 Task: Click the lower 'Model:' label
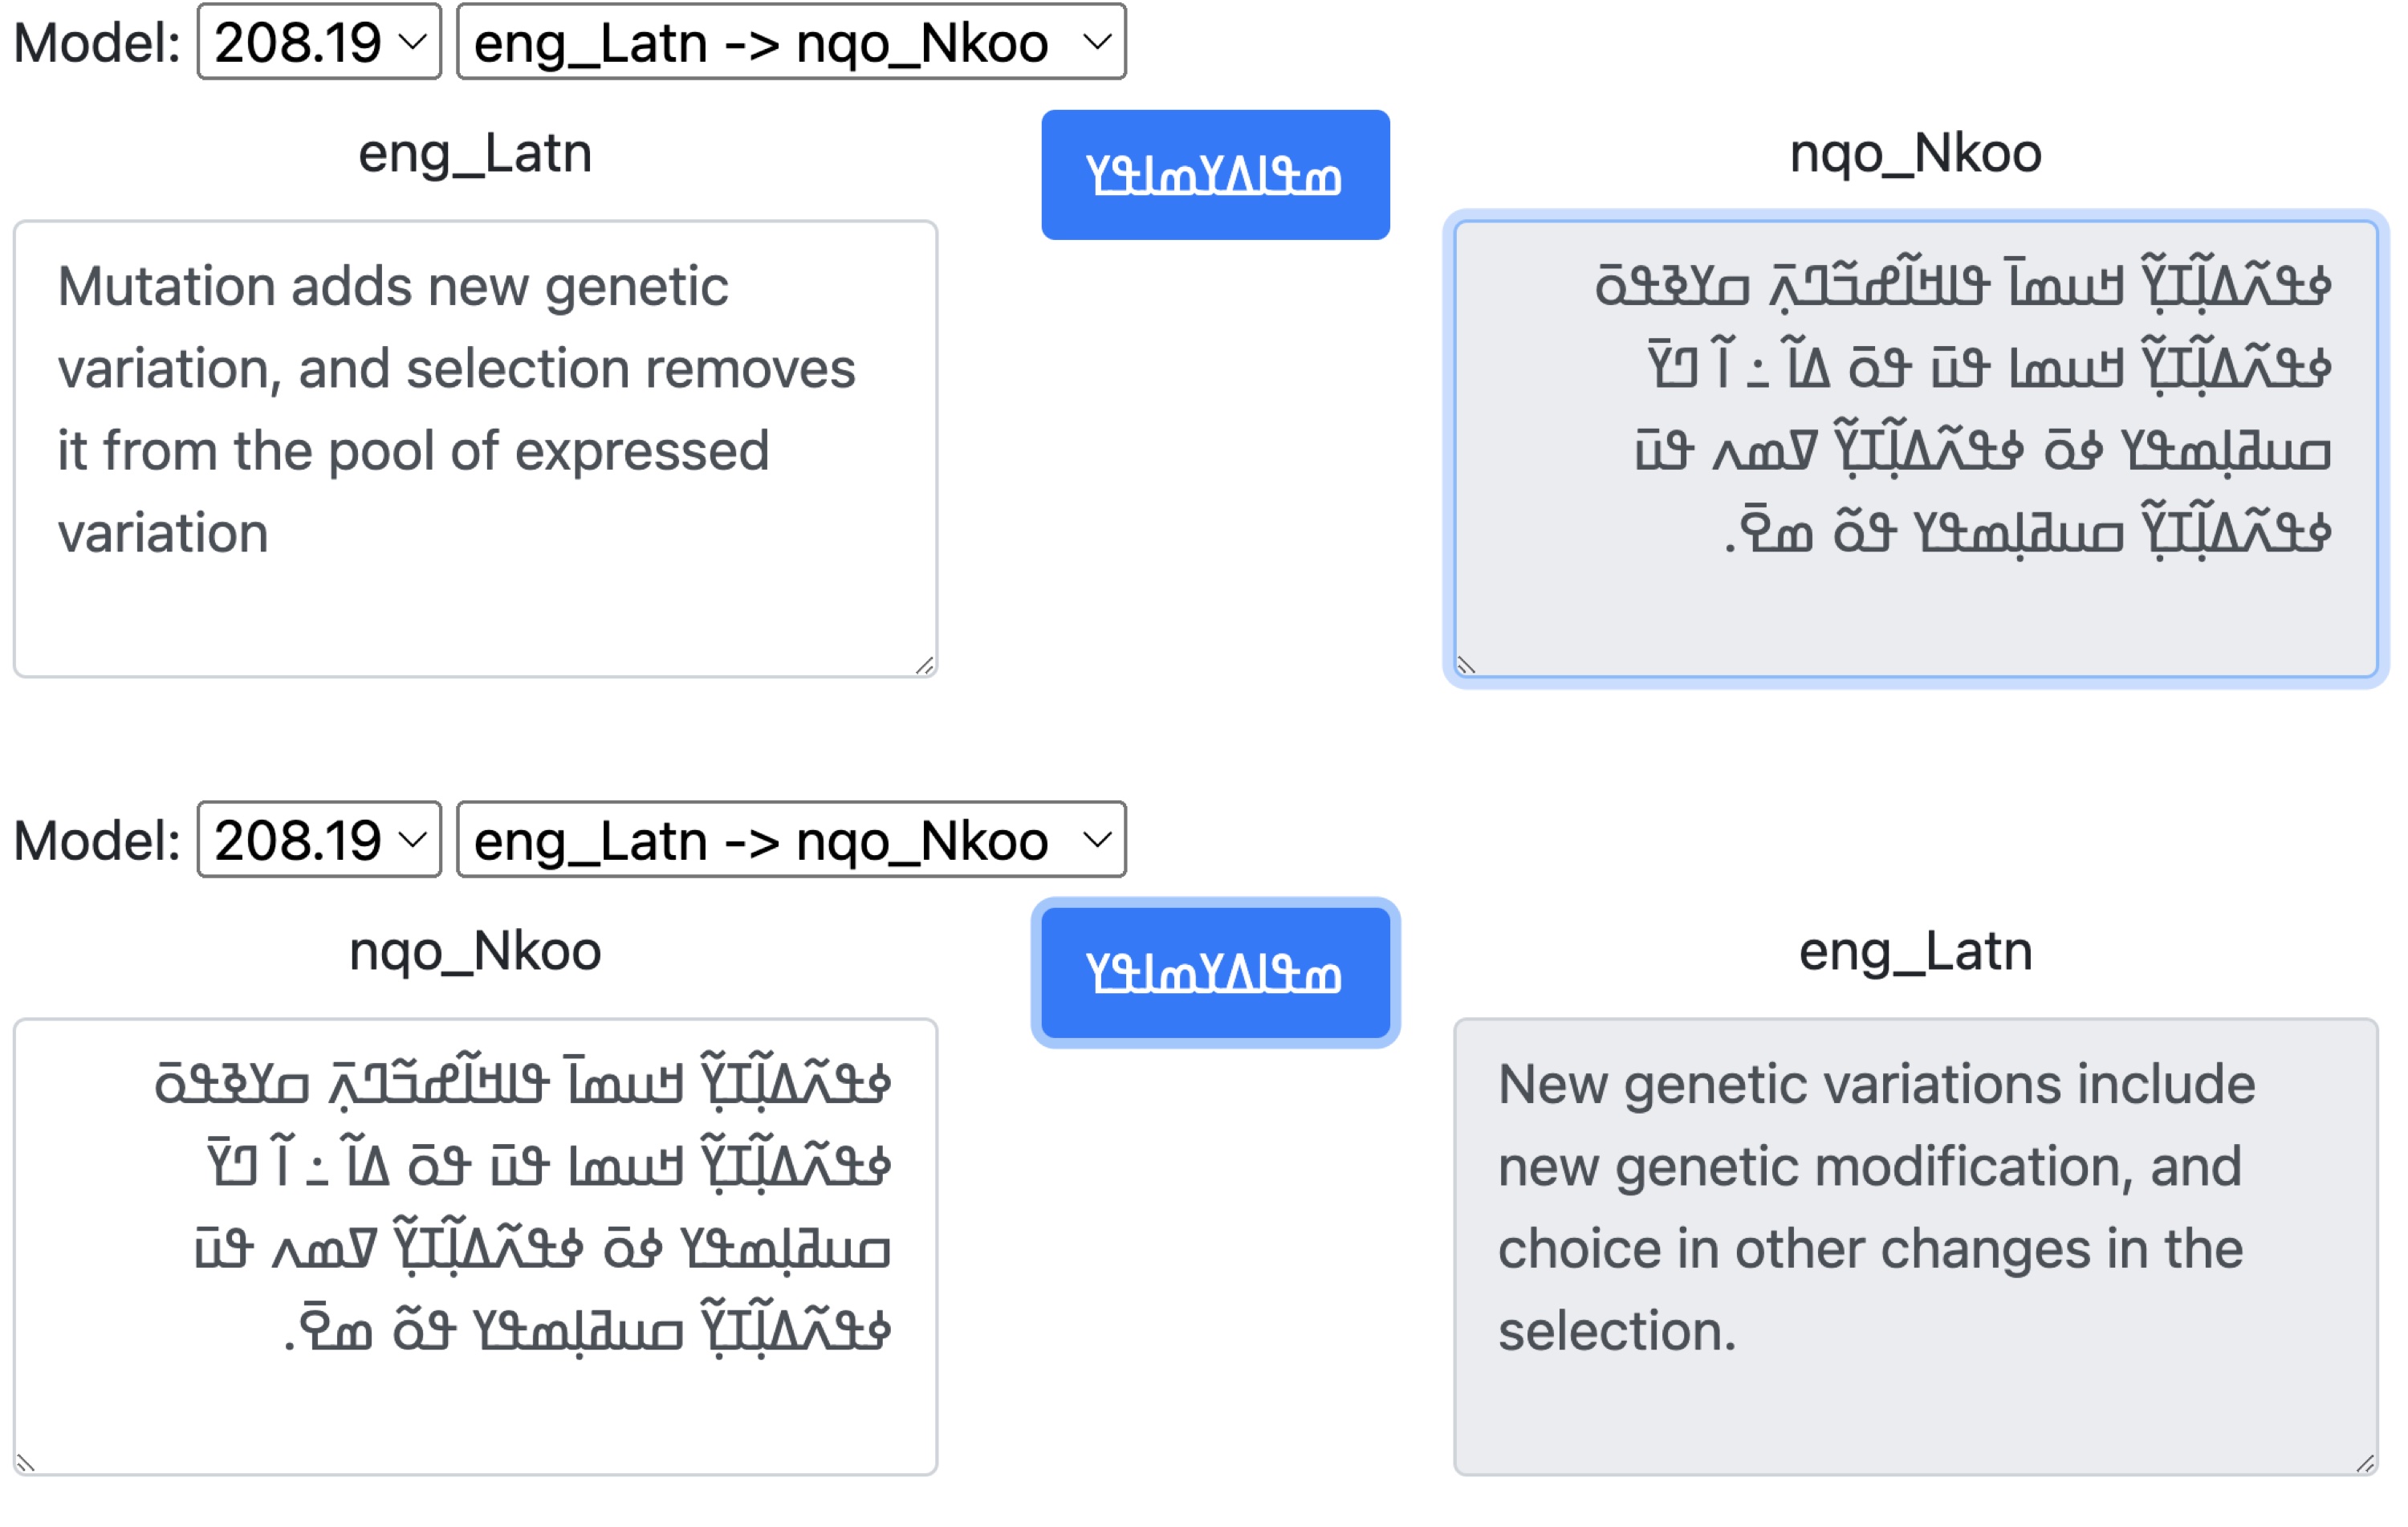(97, 840)
